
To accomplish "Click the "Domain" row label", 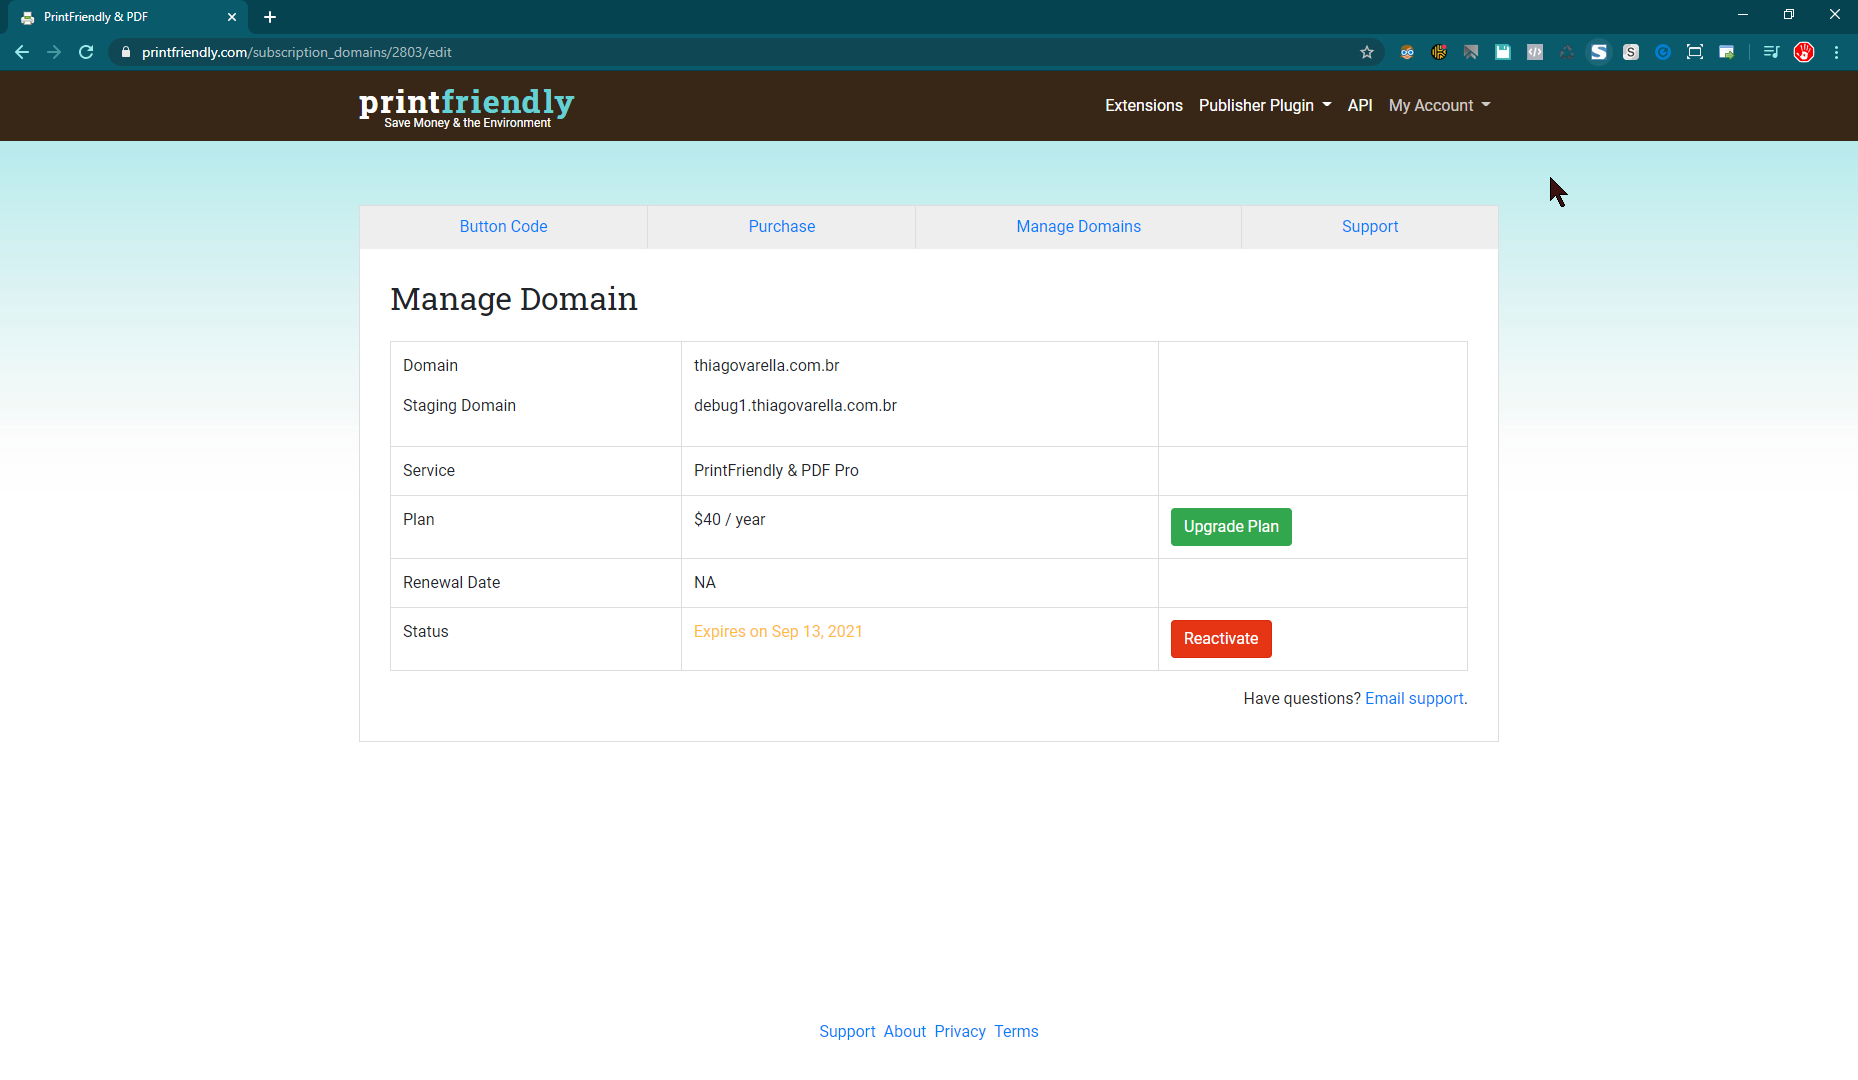I will coord(430,366).
